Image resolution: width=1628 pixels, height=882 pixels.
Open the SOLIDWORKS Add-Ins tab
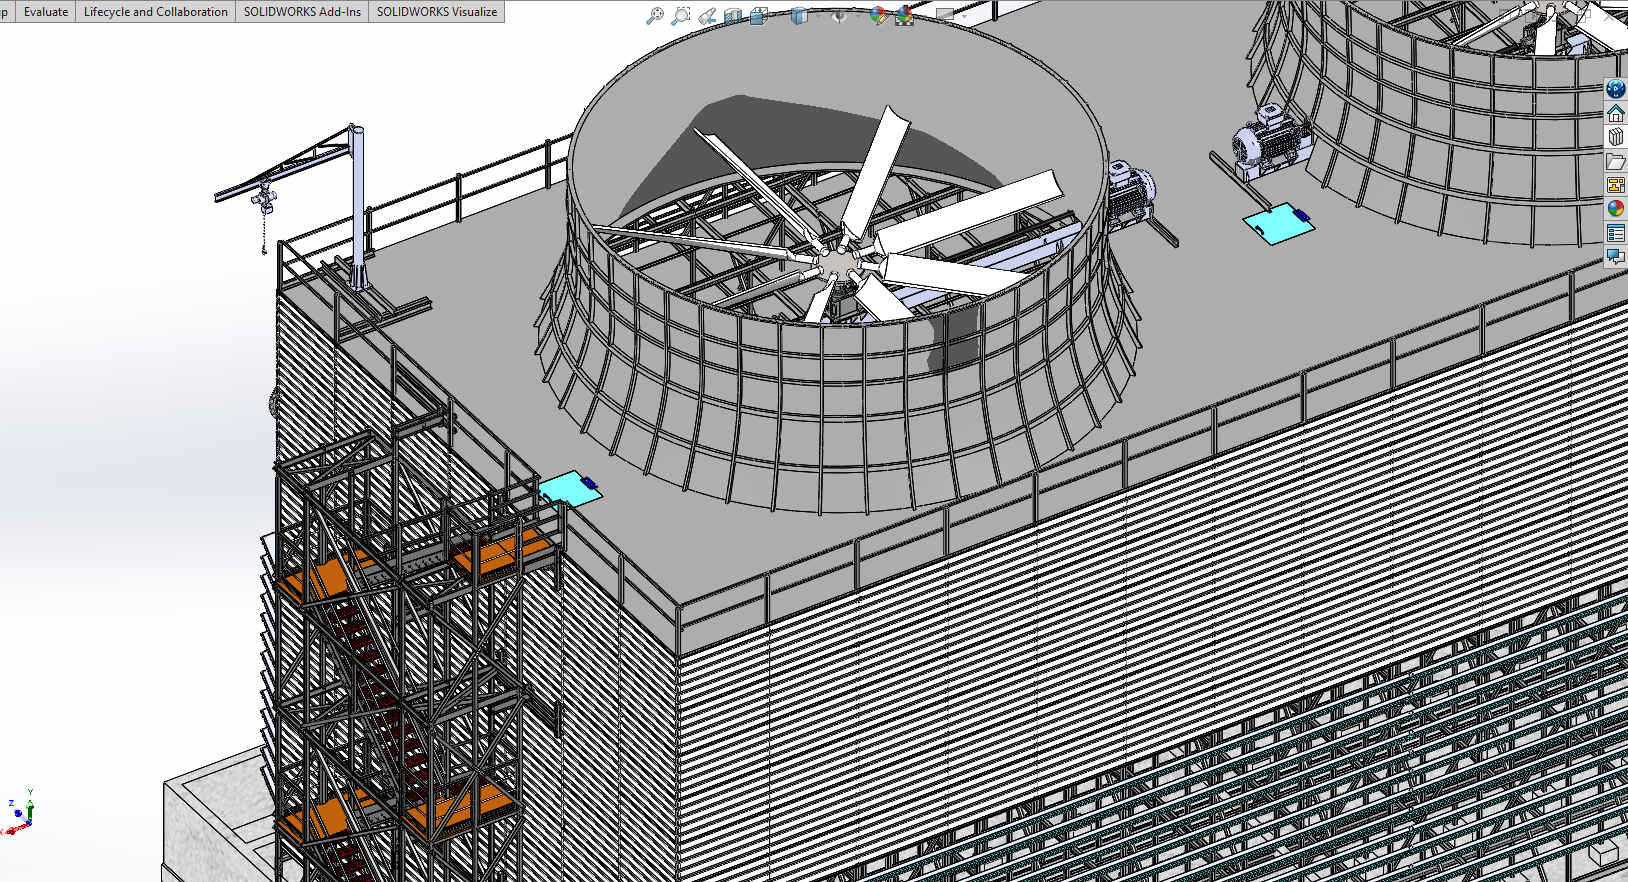point(302,12)
